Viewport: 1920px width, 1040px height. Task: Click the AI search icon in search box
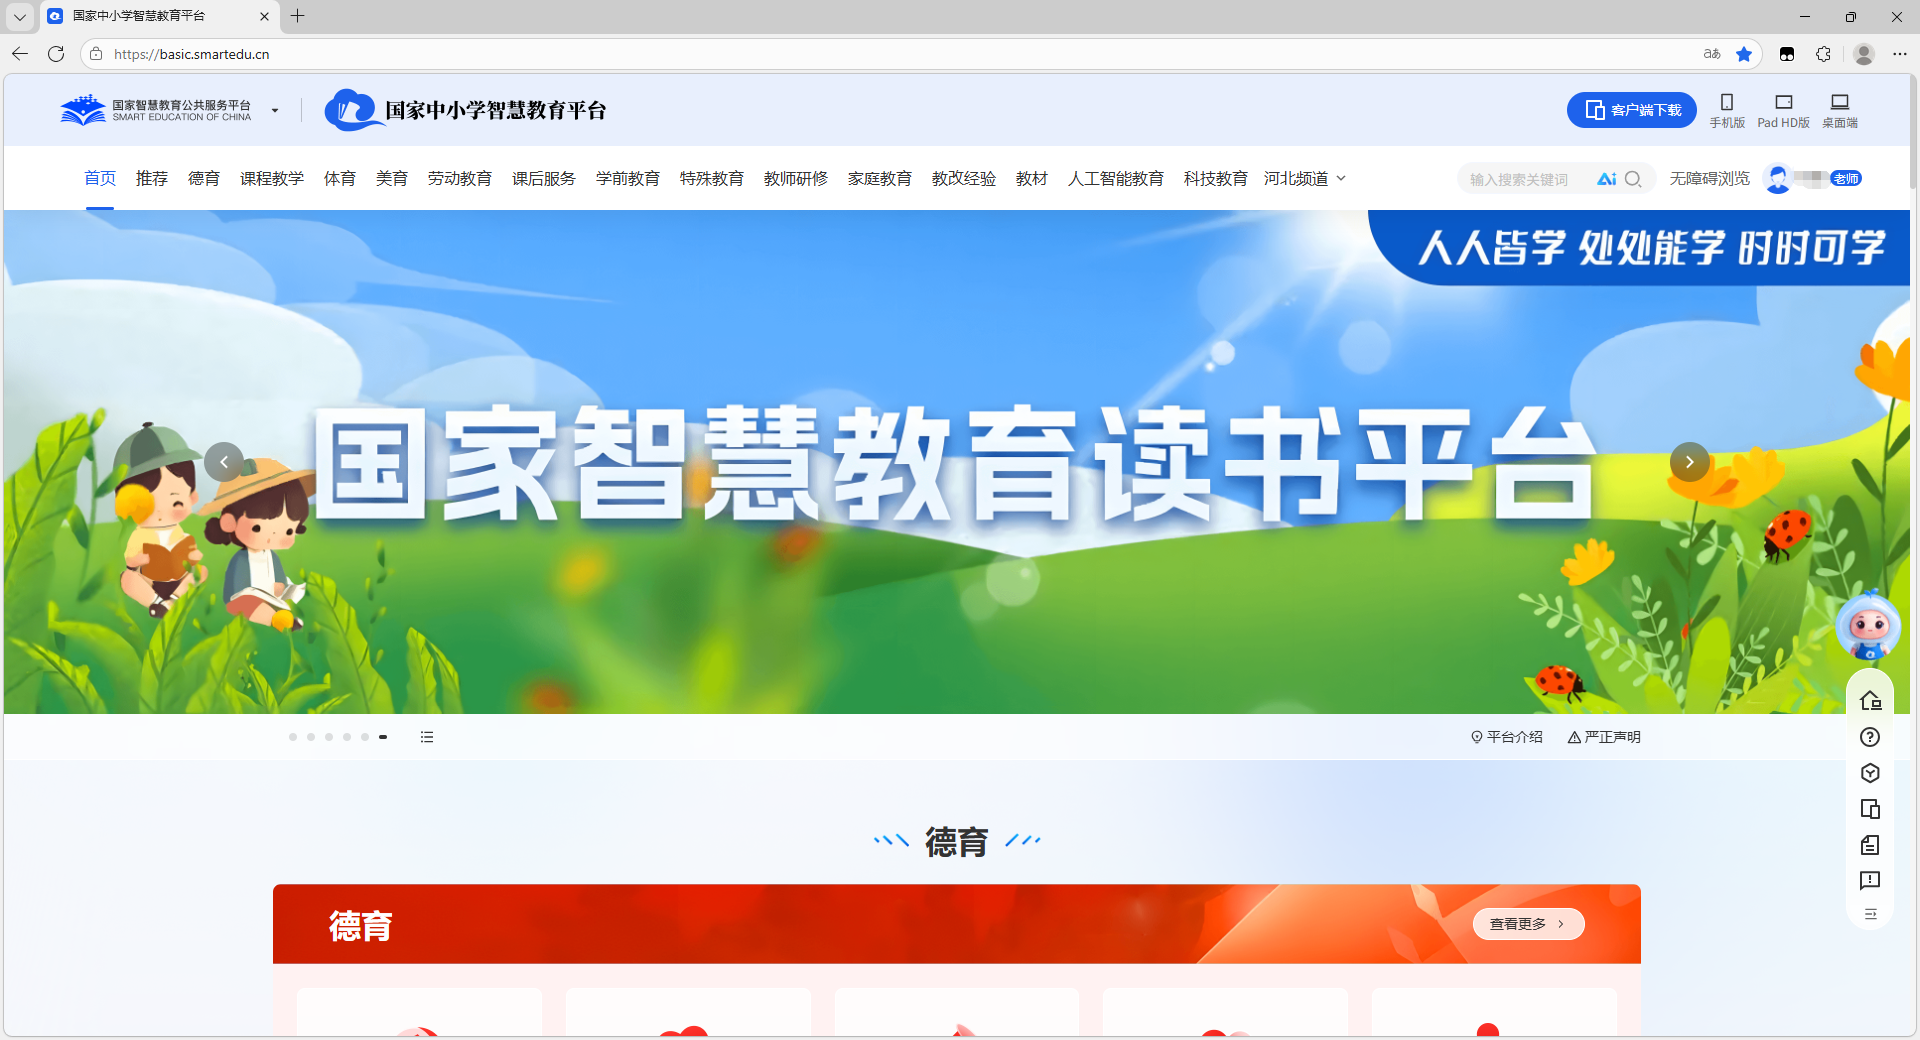point(1606,179)
